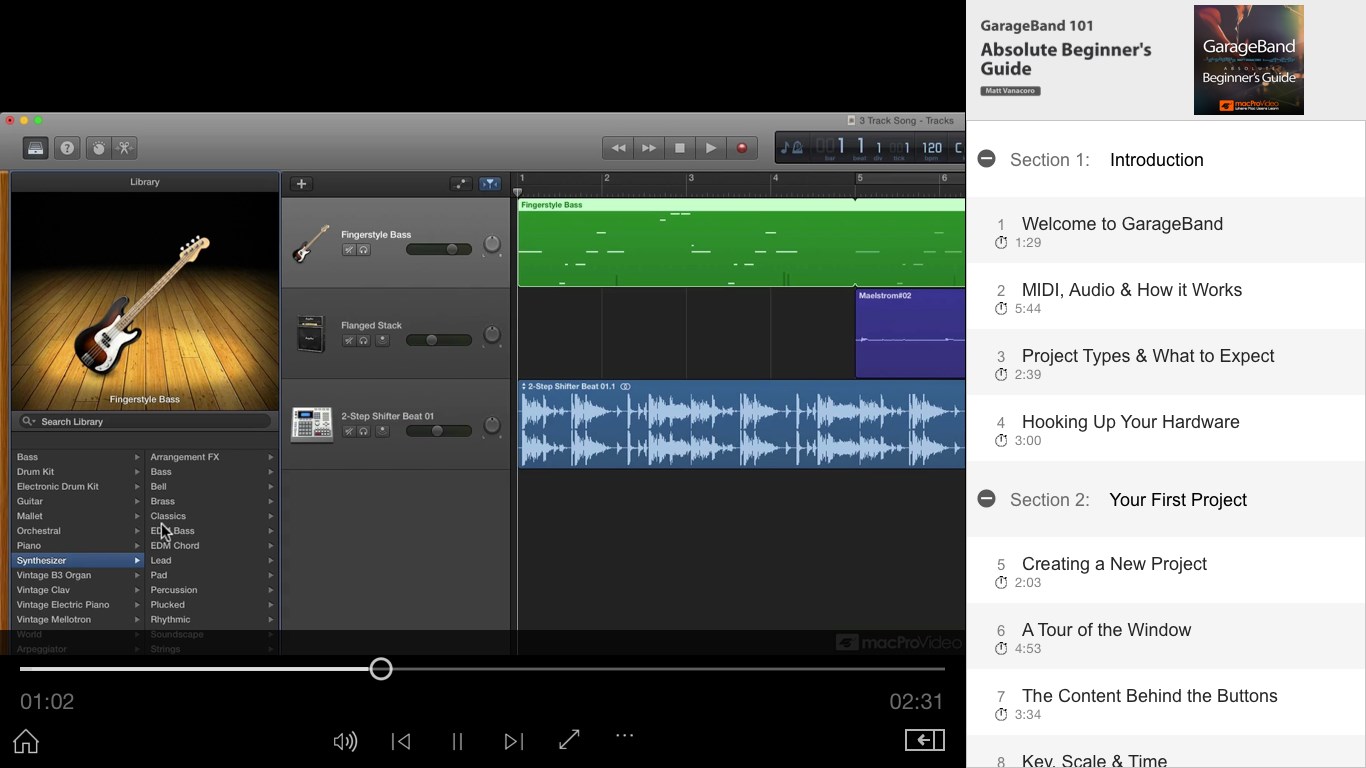Screen dimensions: 1366x768
Task: Click the video player volume speaker icon
Action: pyautogui.click(x=345, y=741)
